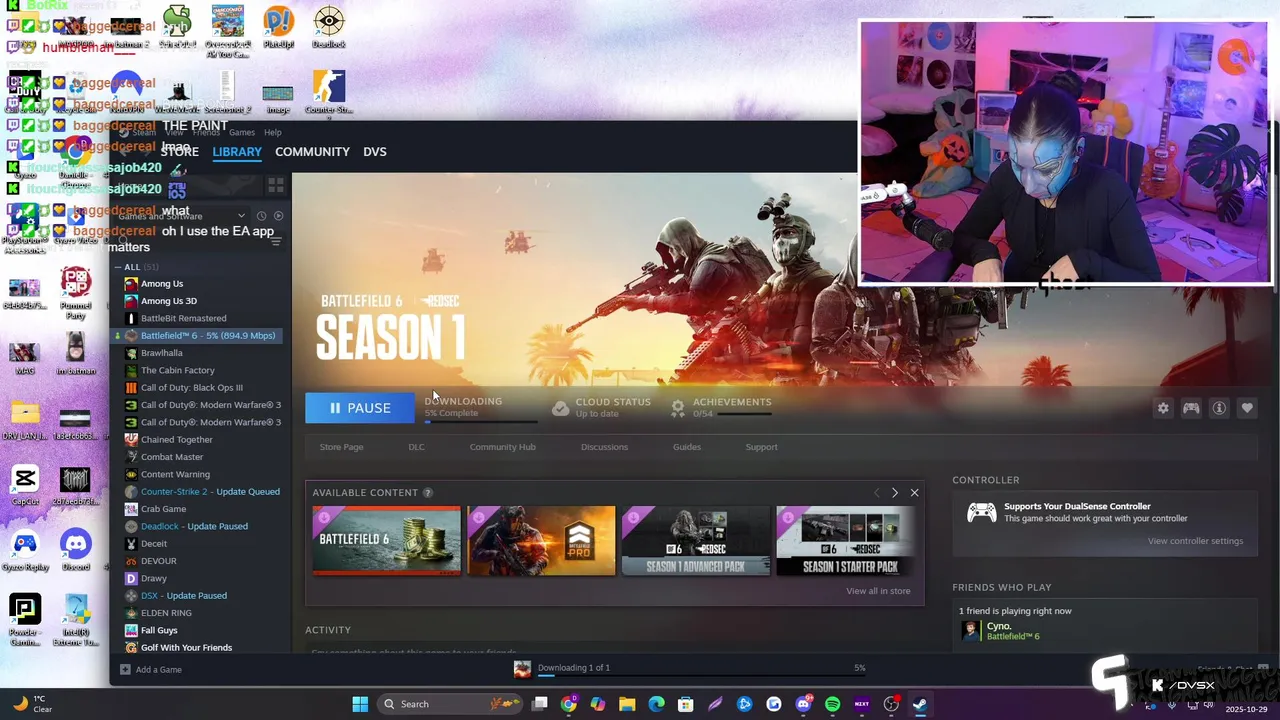1280x720 pixels.
Task: Open the Discussions link
Action: point(604,447)
